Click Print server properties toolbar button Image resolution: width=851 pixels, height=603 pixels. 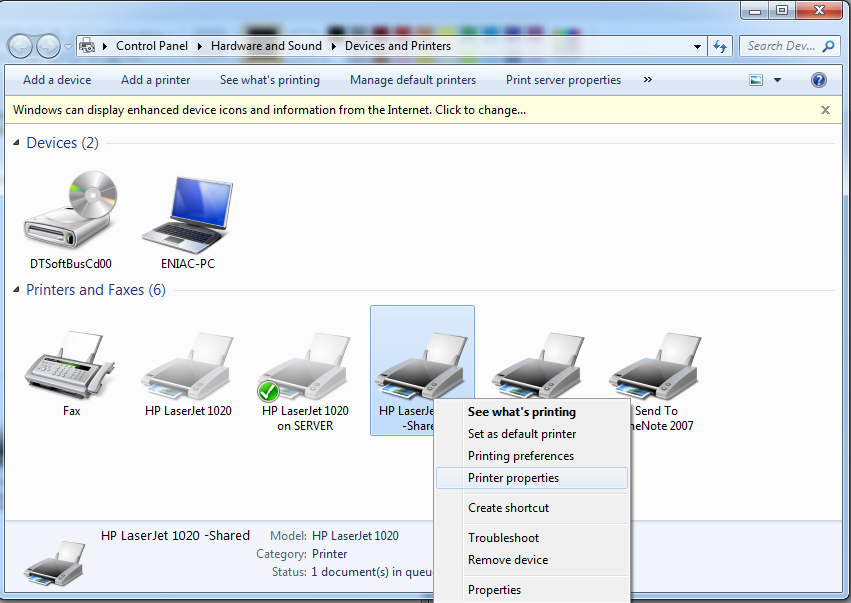563,80
